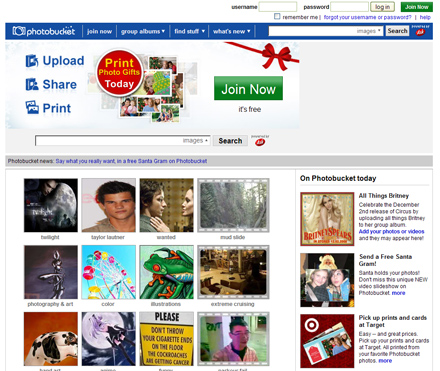Select join now in navigation bar

[99, 31]
